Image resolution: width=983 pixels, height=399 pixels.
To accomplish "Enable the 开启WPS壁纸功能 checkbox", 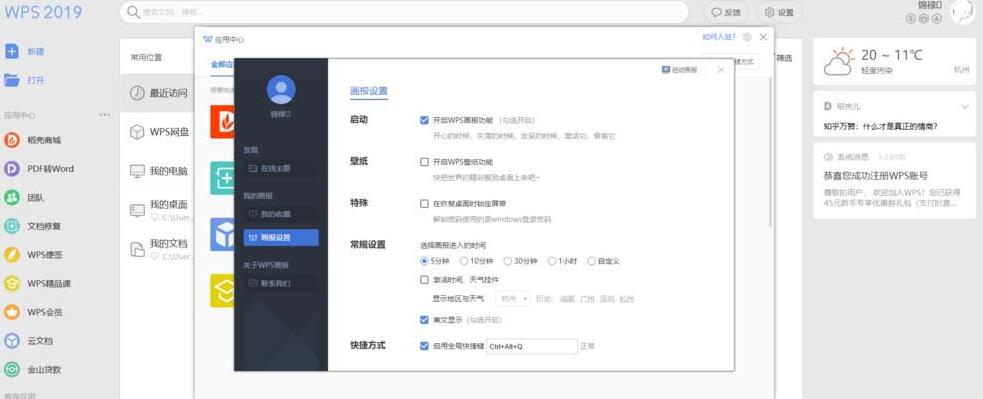I will coord(424,162).
